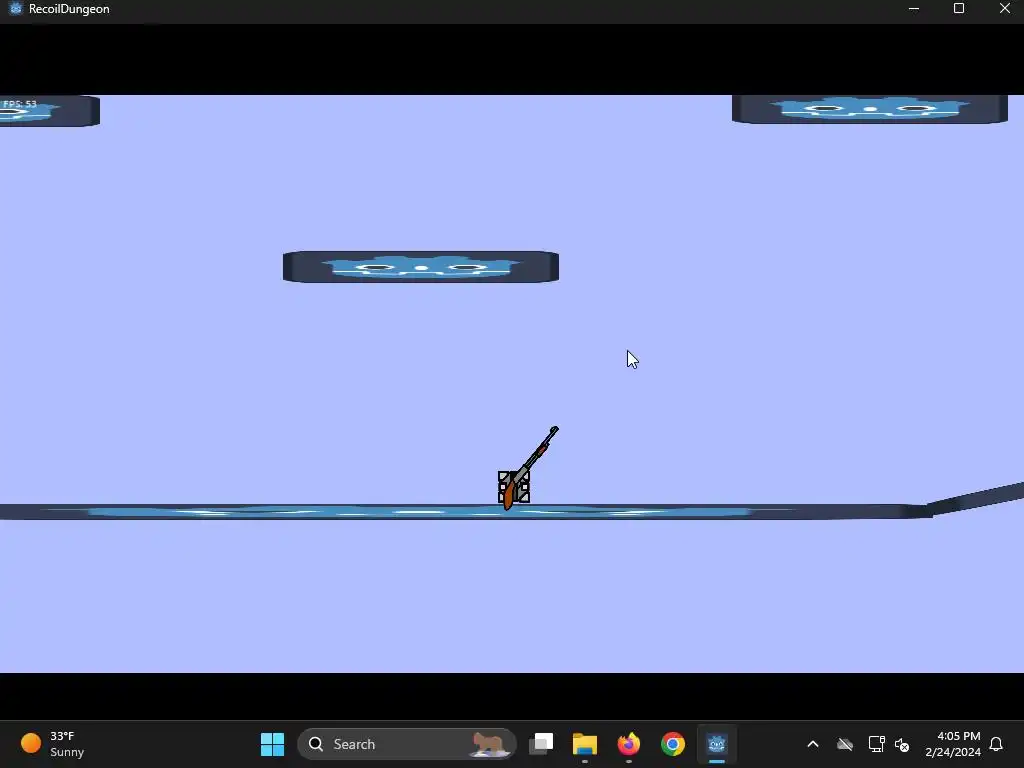Click the long ground platform
This screenshot has height=768, width=1024.
coord(465,511)
